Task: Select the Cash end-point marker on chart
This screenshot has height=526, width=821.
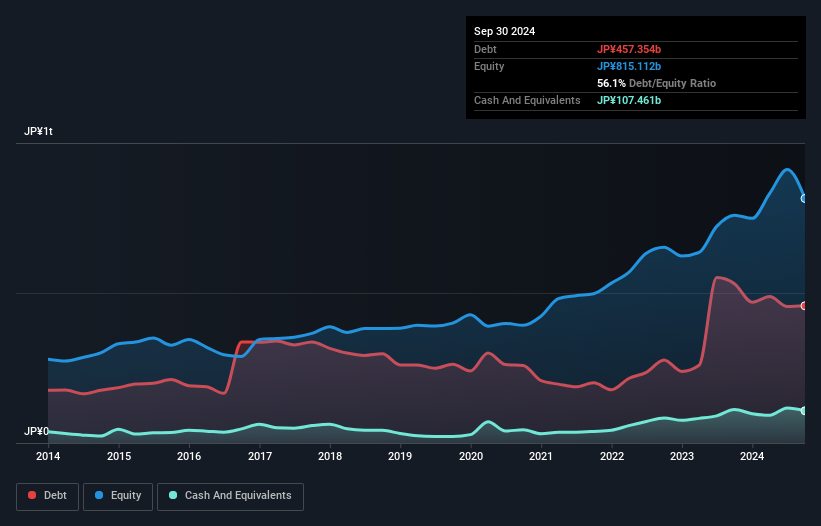Action: click(804, 411)
